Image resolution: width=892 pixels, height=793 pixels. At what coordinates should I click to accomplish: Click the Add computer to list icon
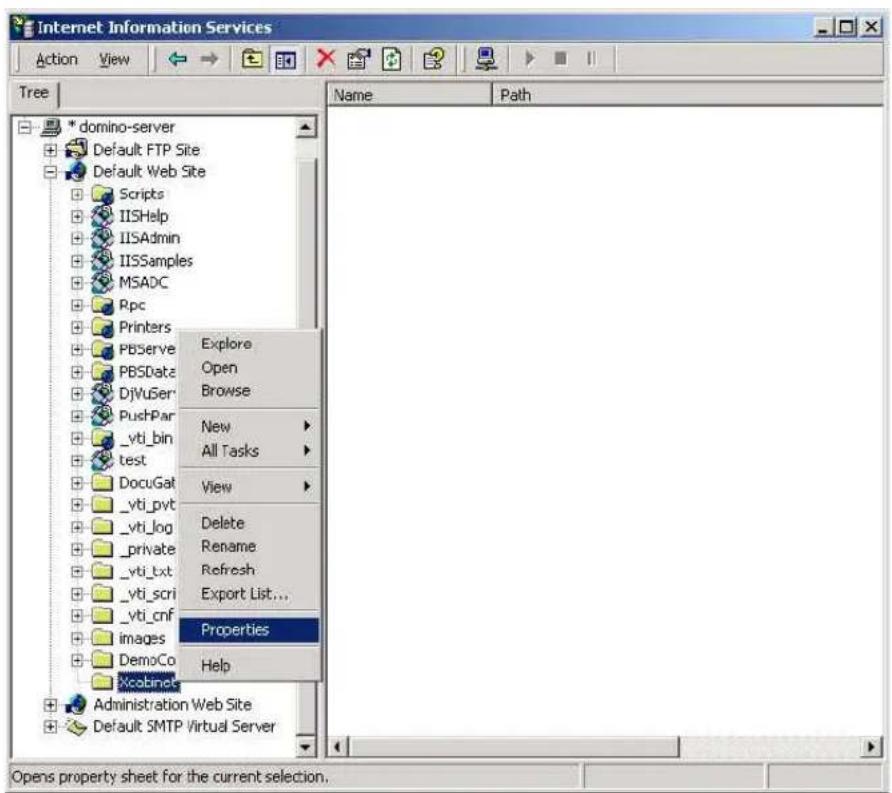pyautogui.click(x=486, y=59)
